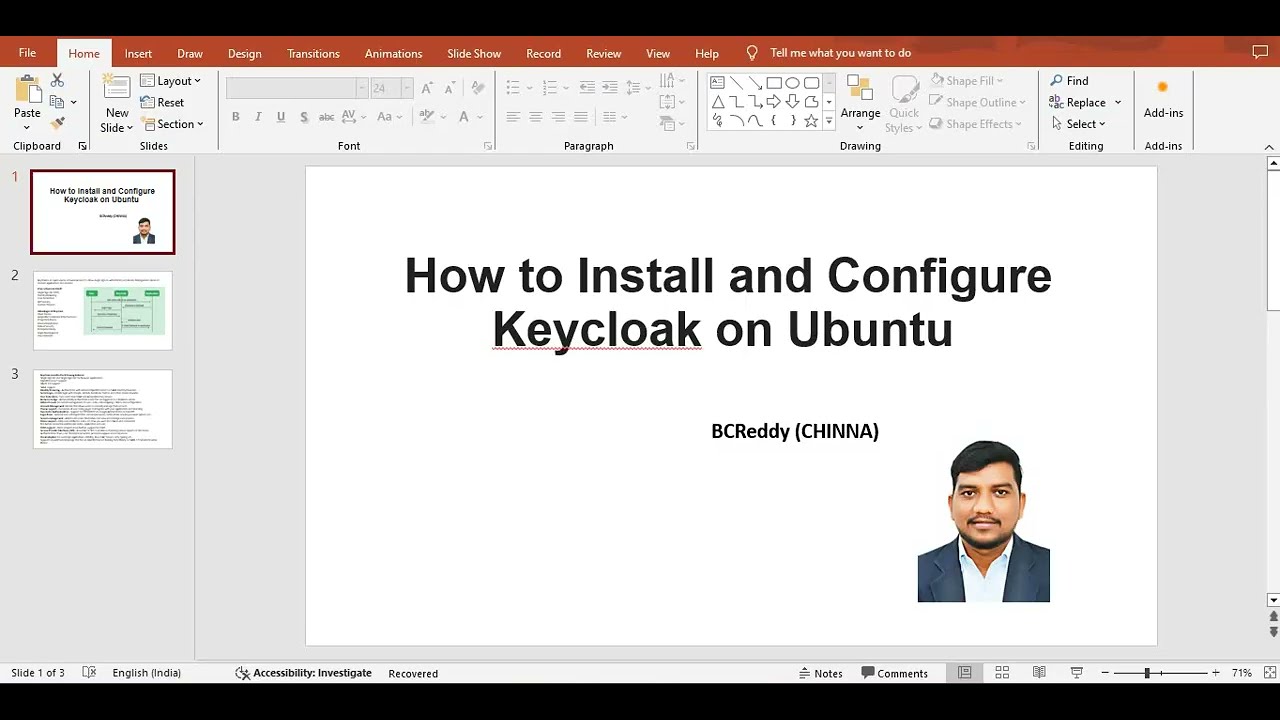Image resolution: width=1280 pixels, height=720 pixels.
Task: Toggle Underline formatting
Action: coord(281,117)
